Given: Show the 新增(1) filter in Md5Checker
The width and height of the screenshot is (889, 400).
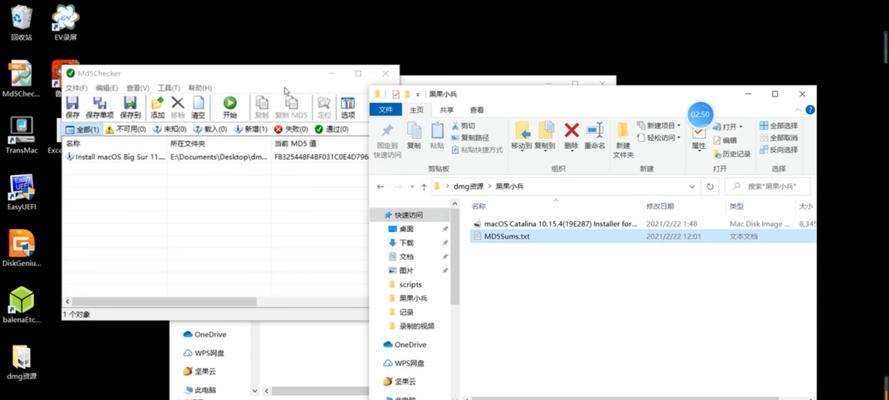Looking at the screenshot, I should coord(251,129).
